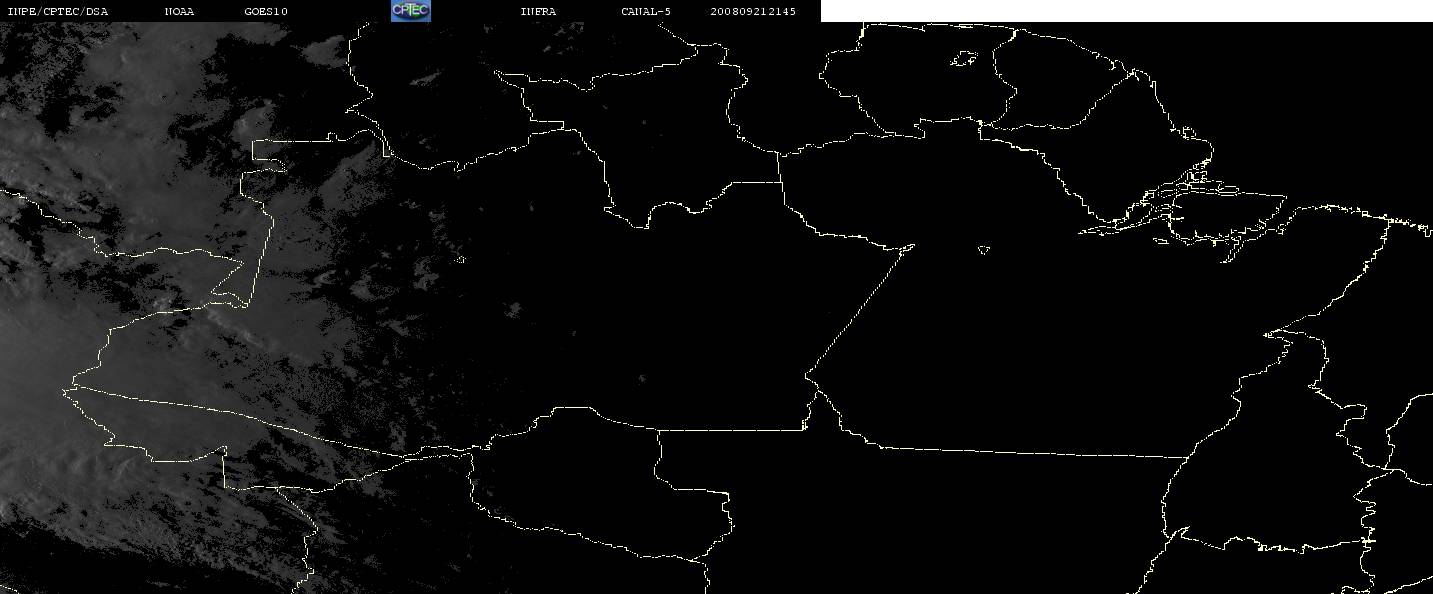The width and height of the screenshot is (1433, 594).
Task: Click the GOES10 satellite label
Action: pos(266,11)
